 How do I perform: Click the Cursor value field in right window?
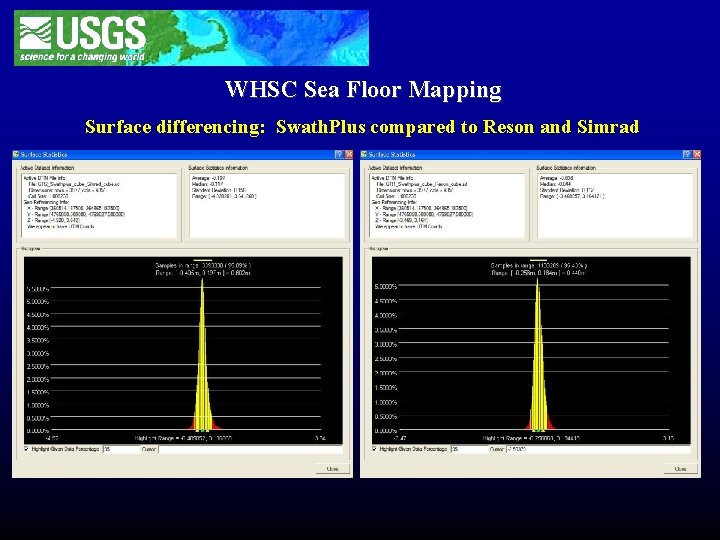[598, 449]
